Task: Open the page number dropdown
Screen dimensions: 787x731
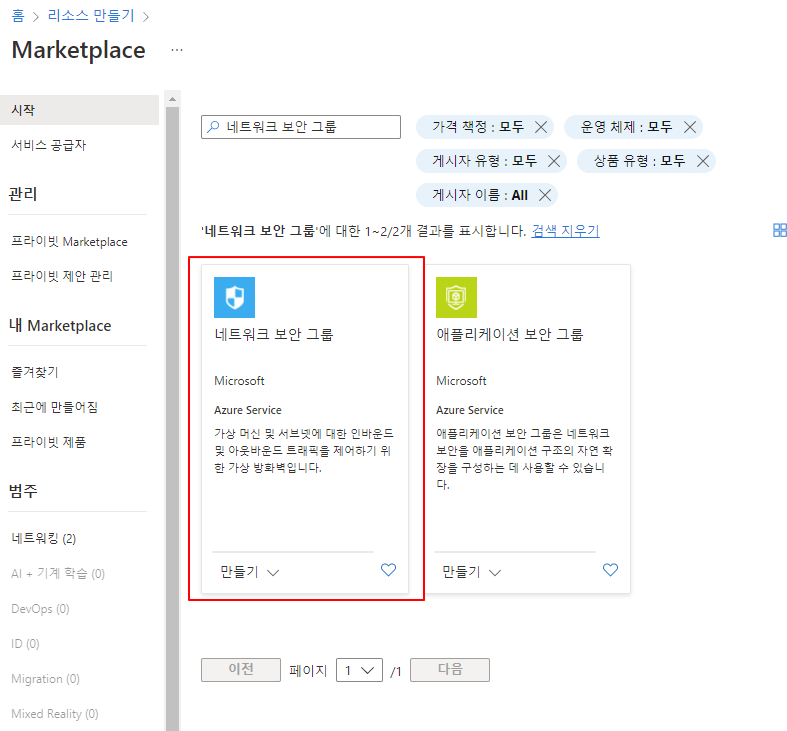Action: (359, 670)
